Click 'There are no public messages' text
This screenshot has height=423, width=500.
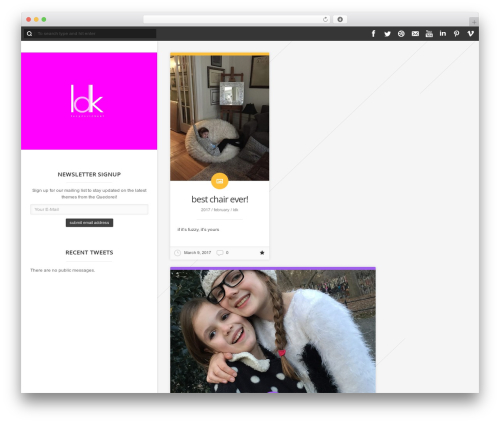pyautogui.click(x=63, y=270)
